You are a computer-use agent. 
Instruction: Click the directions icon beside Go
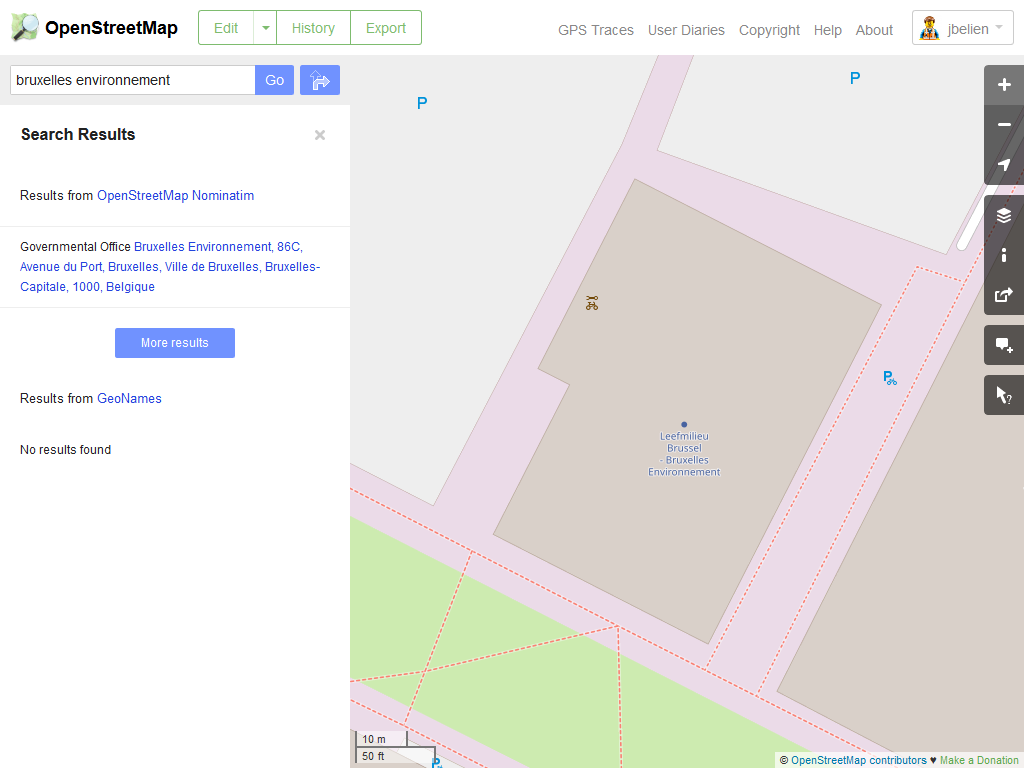click(320, 80)
